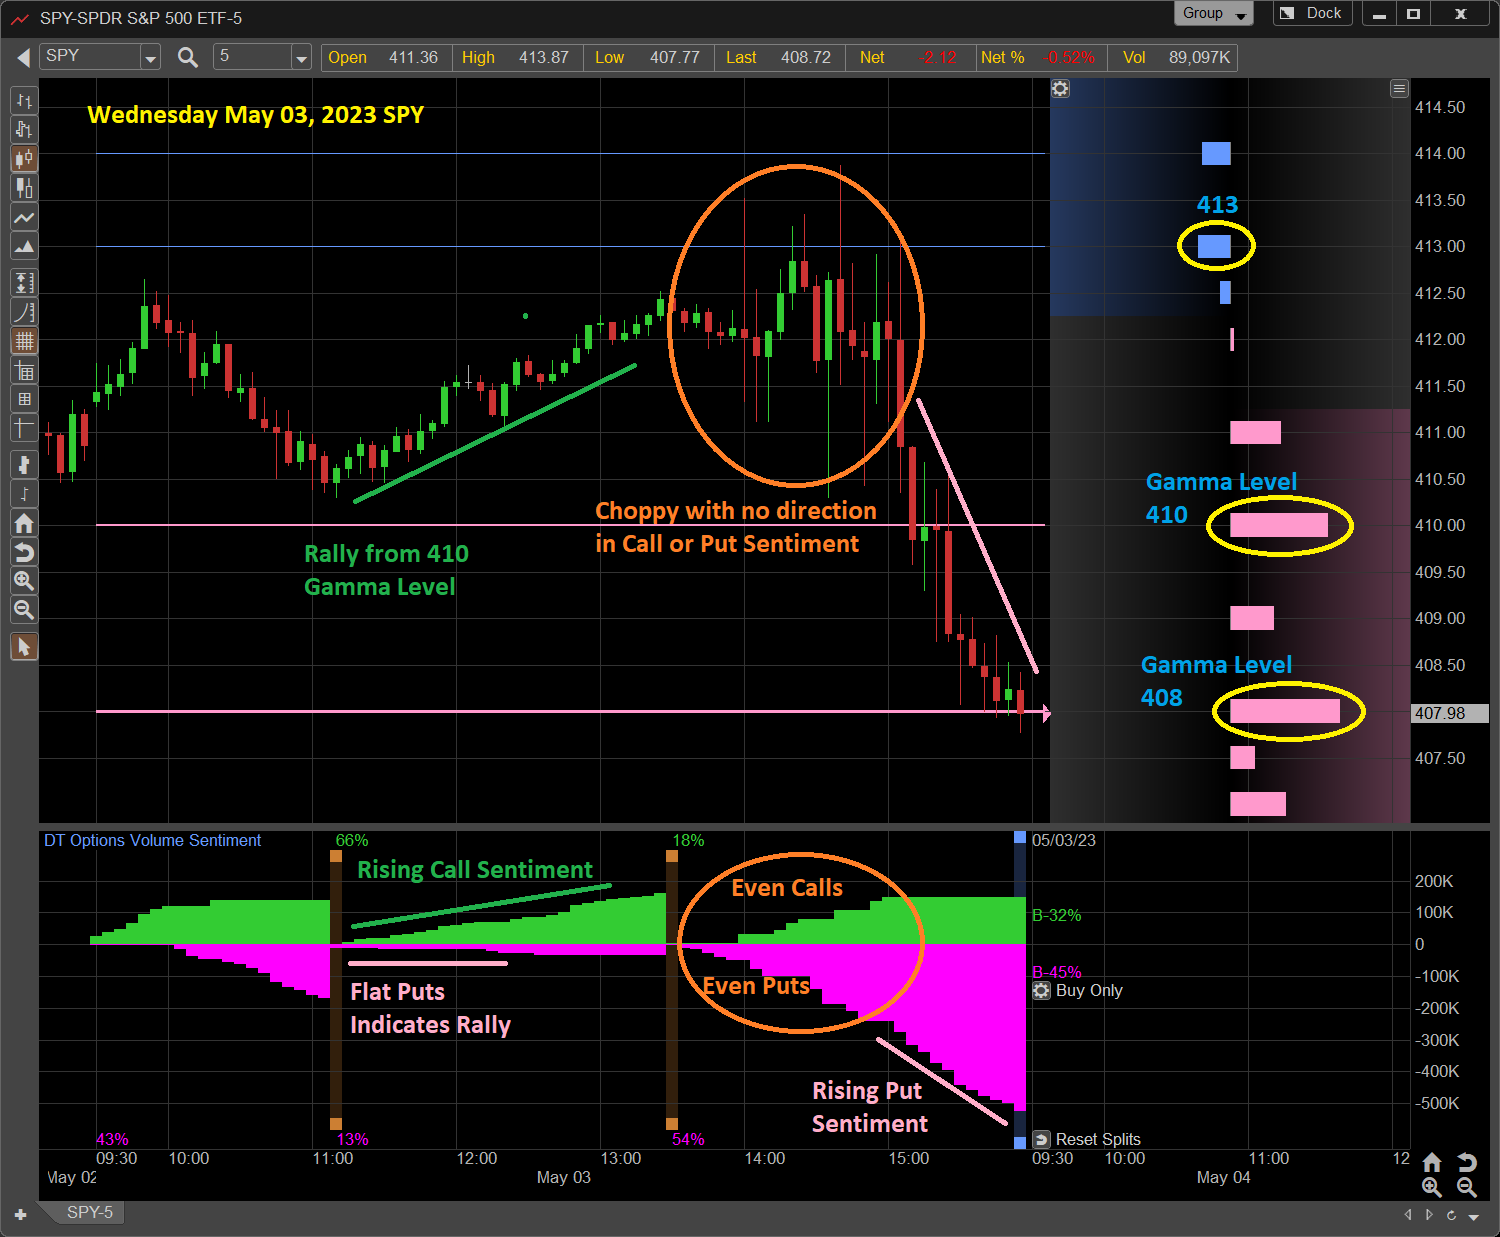The image size is (1500, 1237).
Task: Click the left toolbar zoom out magnifier
Action: [x=24, y=610]
